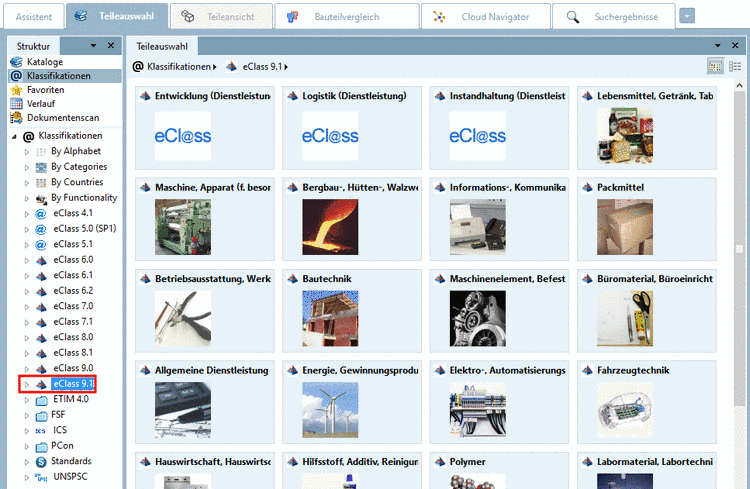
Task: Click the ICS classification icon
Action: [x=41, y=431]
